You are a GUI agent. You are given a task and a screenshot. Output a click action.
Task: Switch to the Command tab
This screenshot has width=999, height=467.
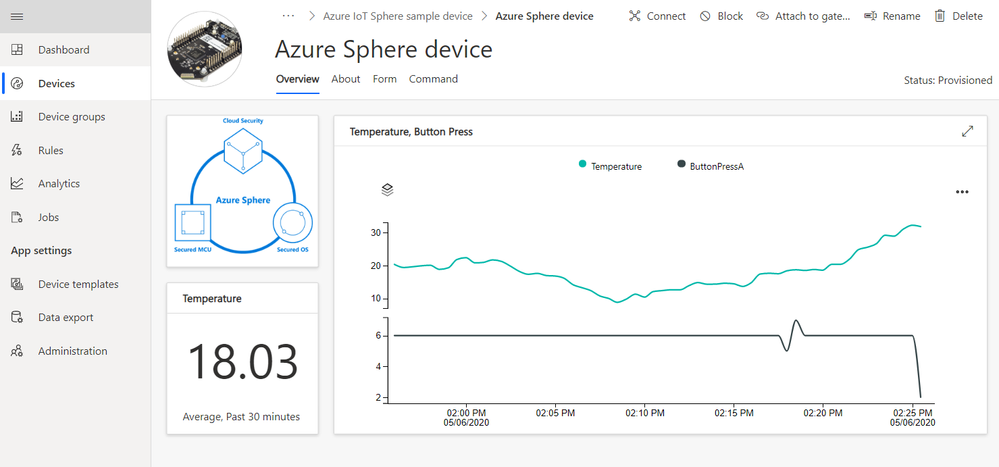pyautogui.click(x=433, y=79)
